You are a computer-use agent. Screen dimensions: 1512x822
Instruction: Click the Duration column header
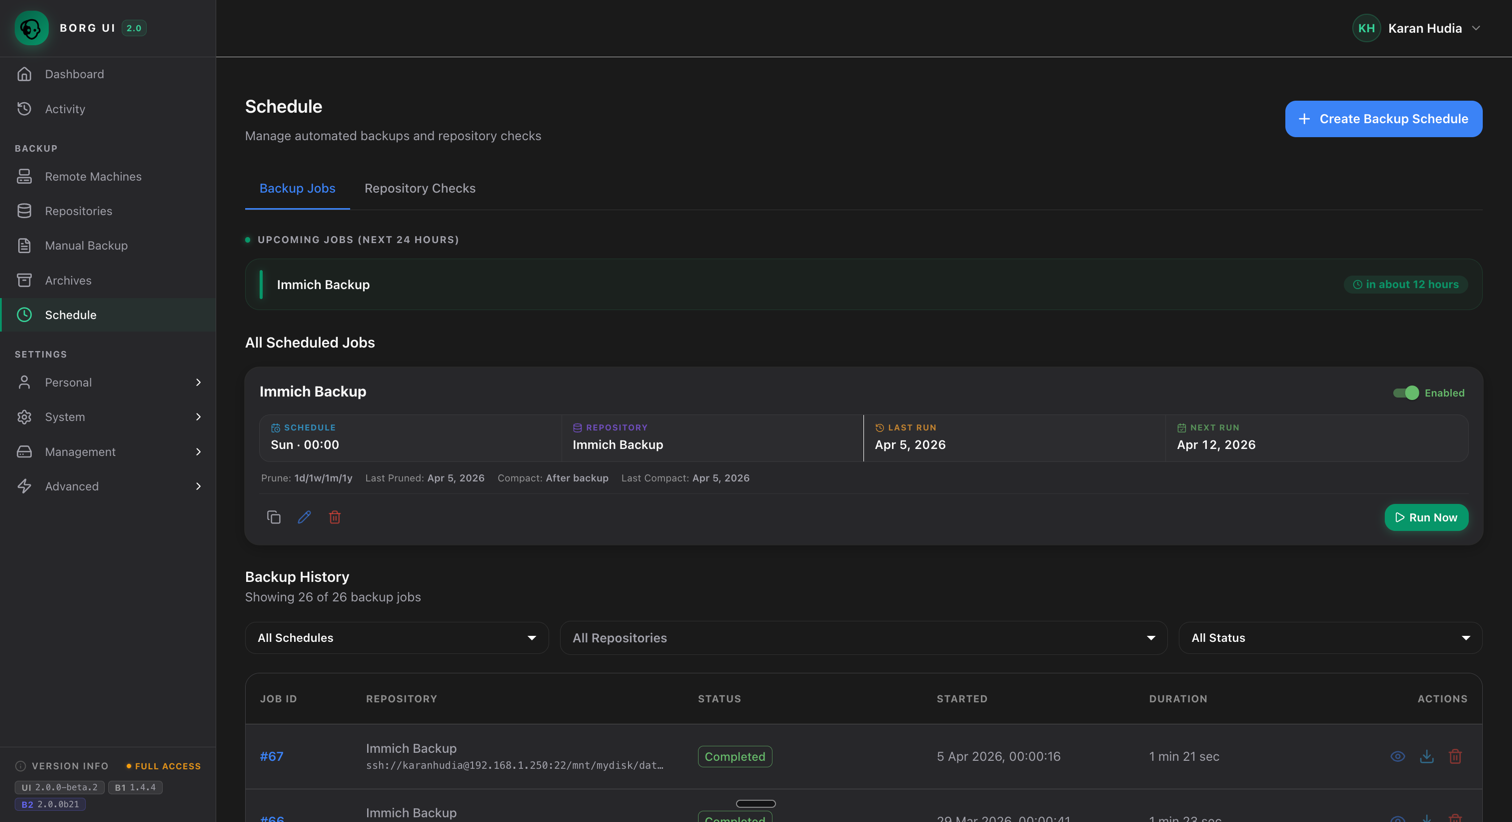click(x=1178, y=699)
